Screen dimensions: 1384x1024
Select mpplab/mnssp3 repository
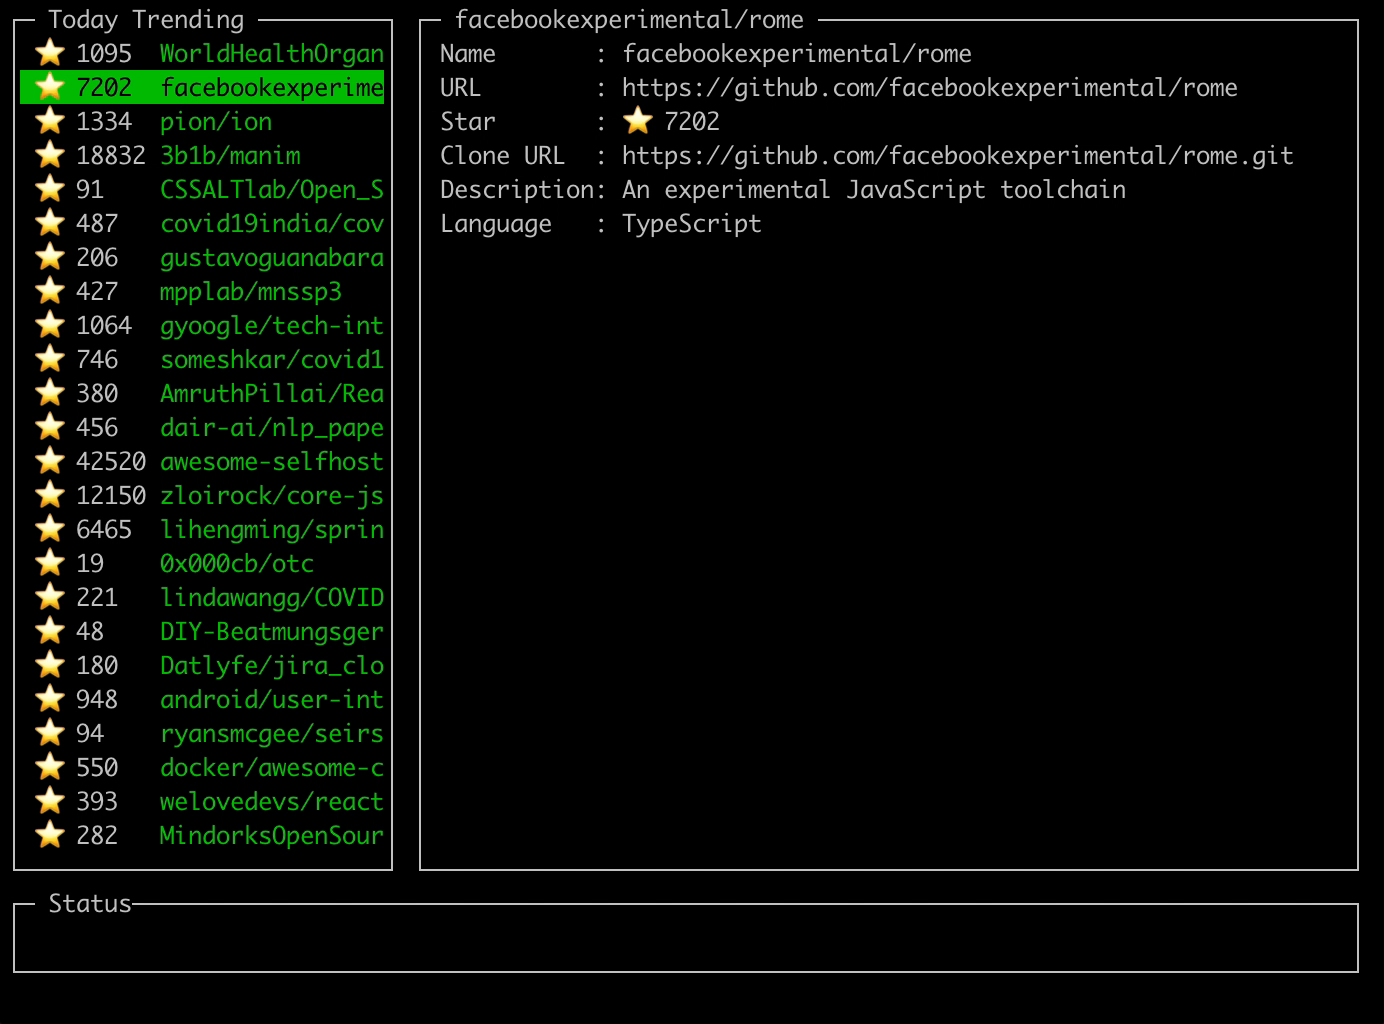(202, 291)
